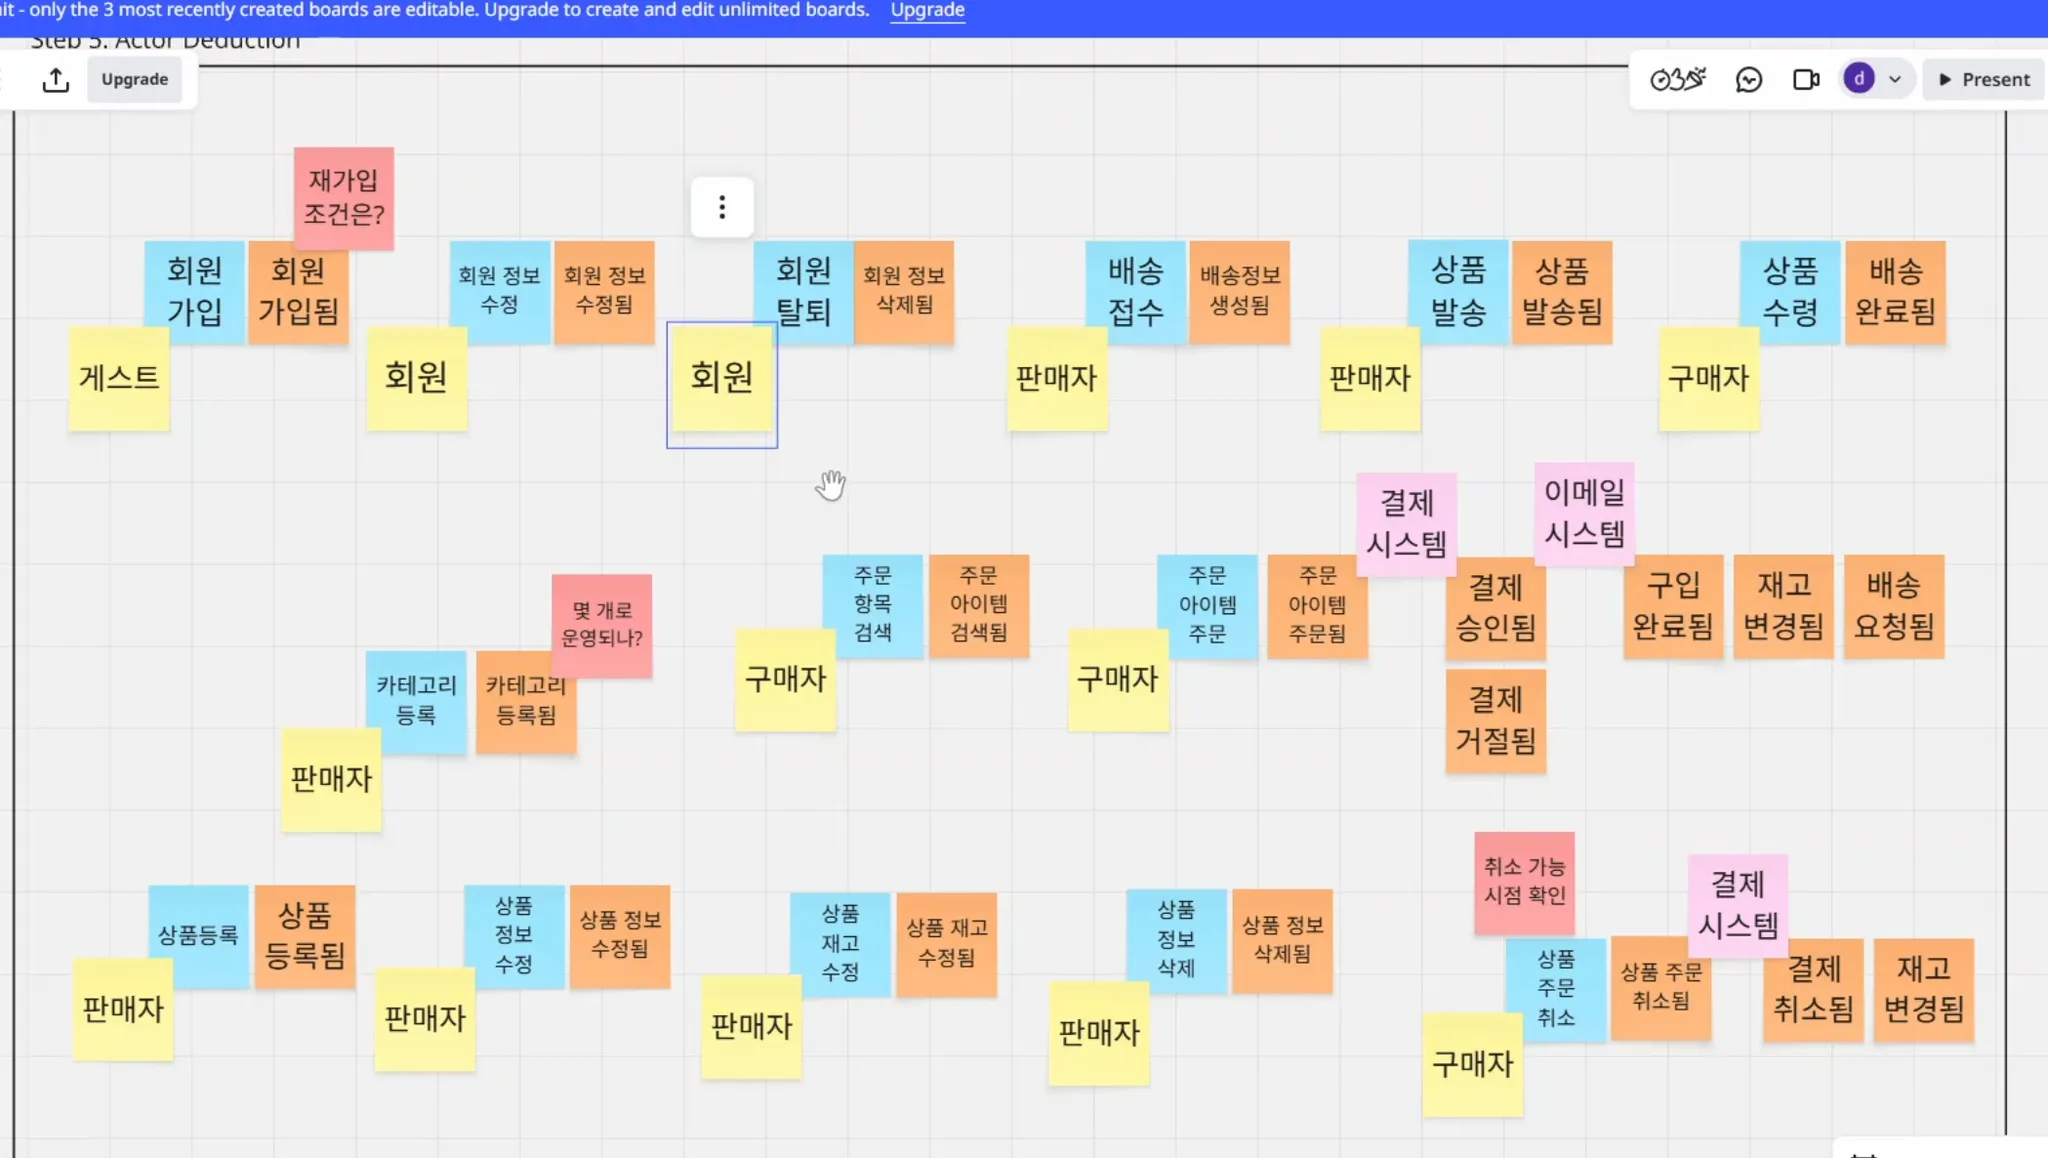This screenshot has width=2048, height=1158.
Task: Click the Upgrade button in toolbar
Action: point(134,80)
